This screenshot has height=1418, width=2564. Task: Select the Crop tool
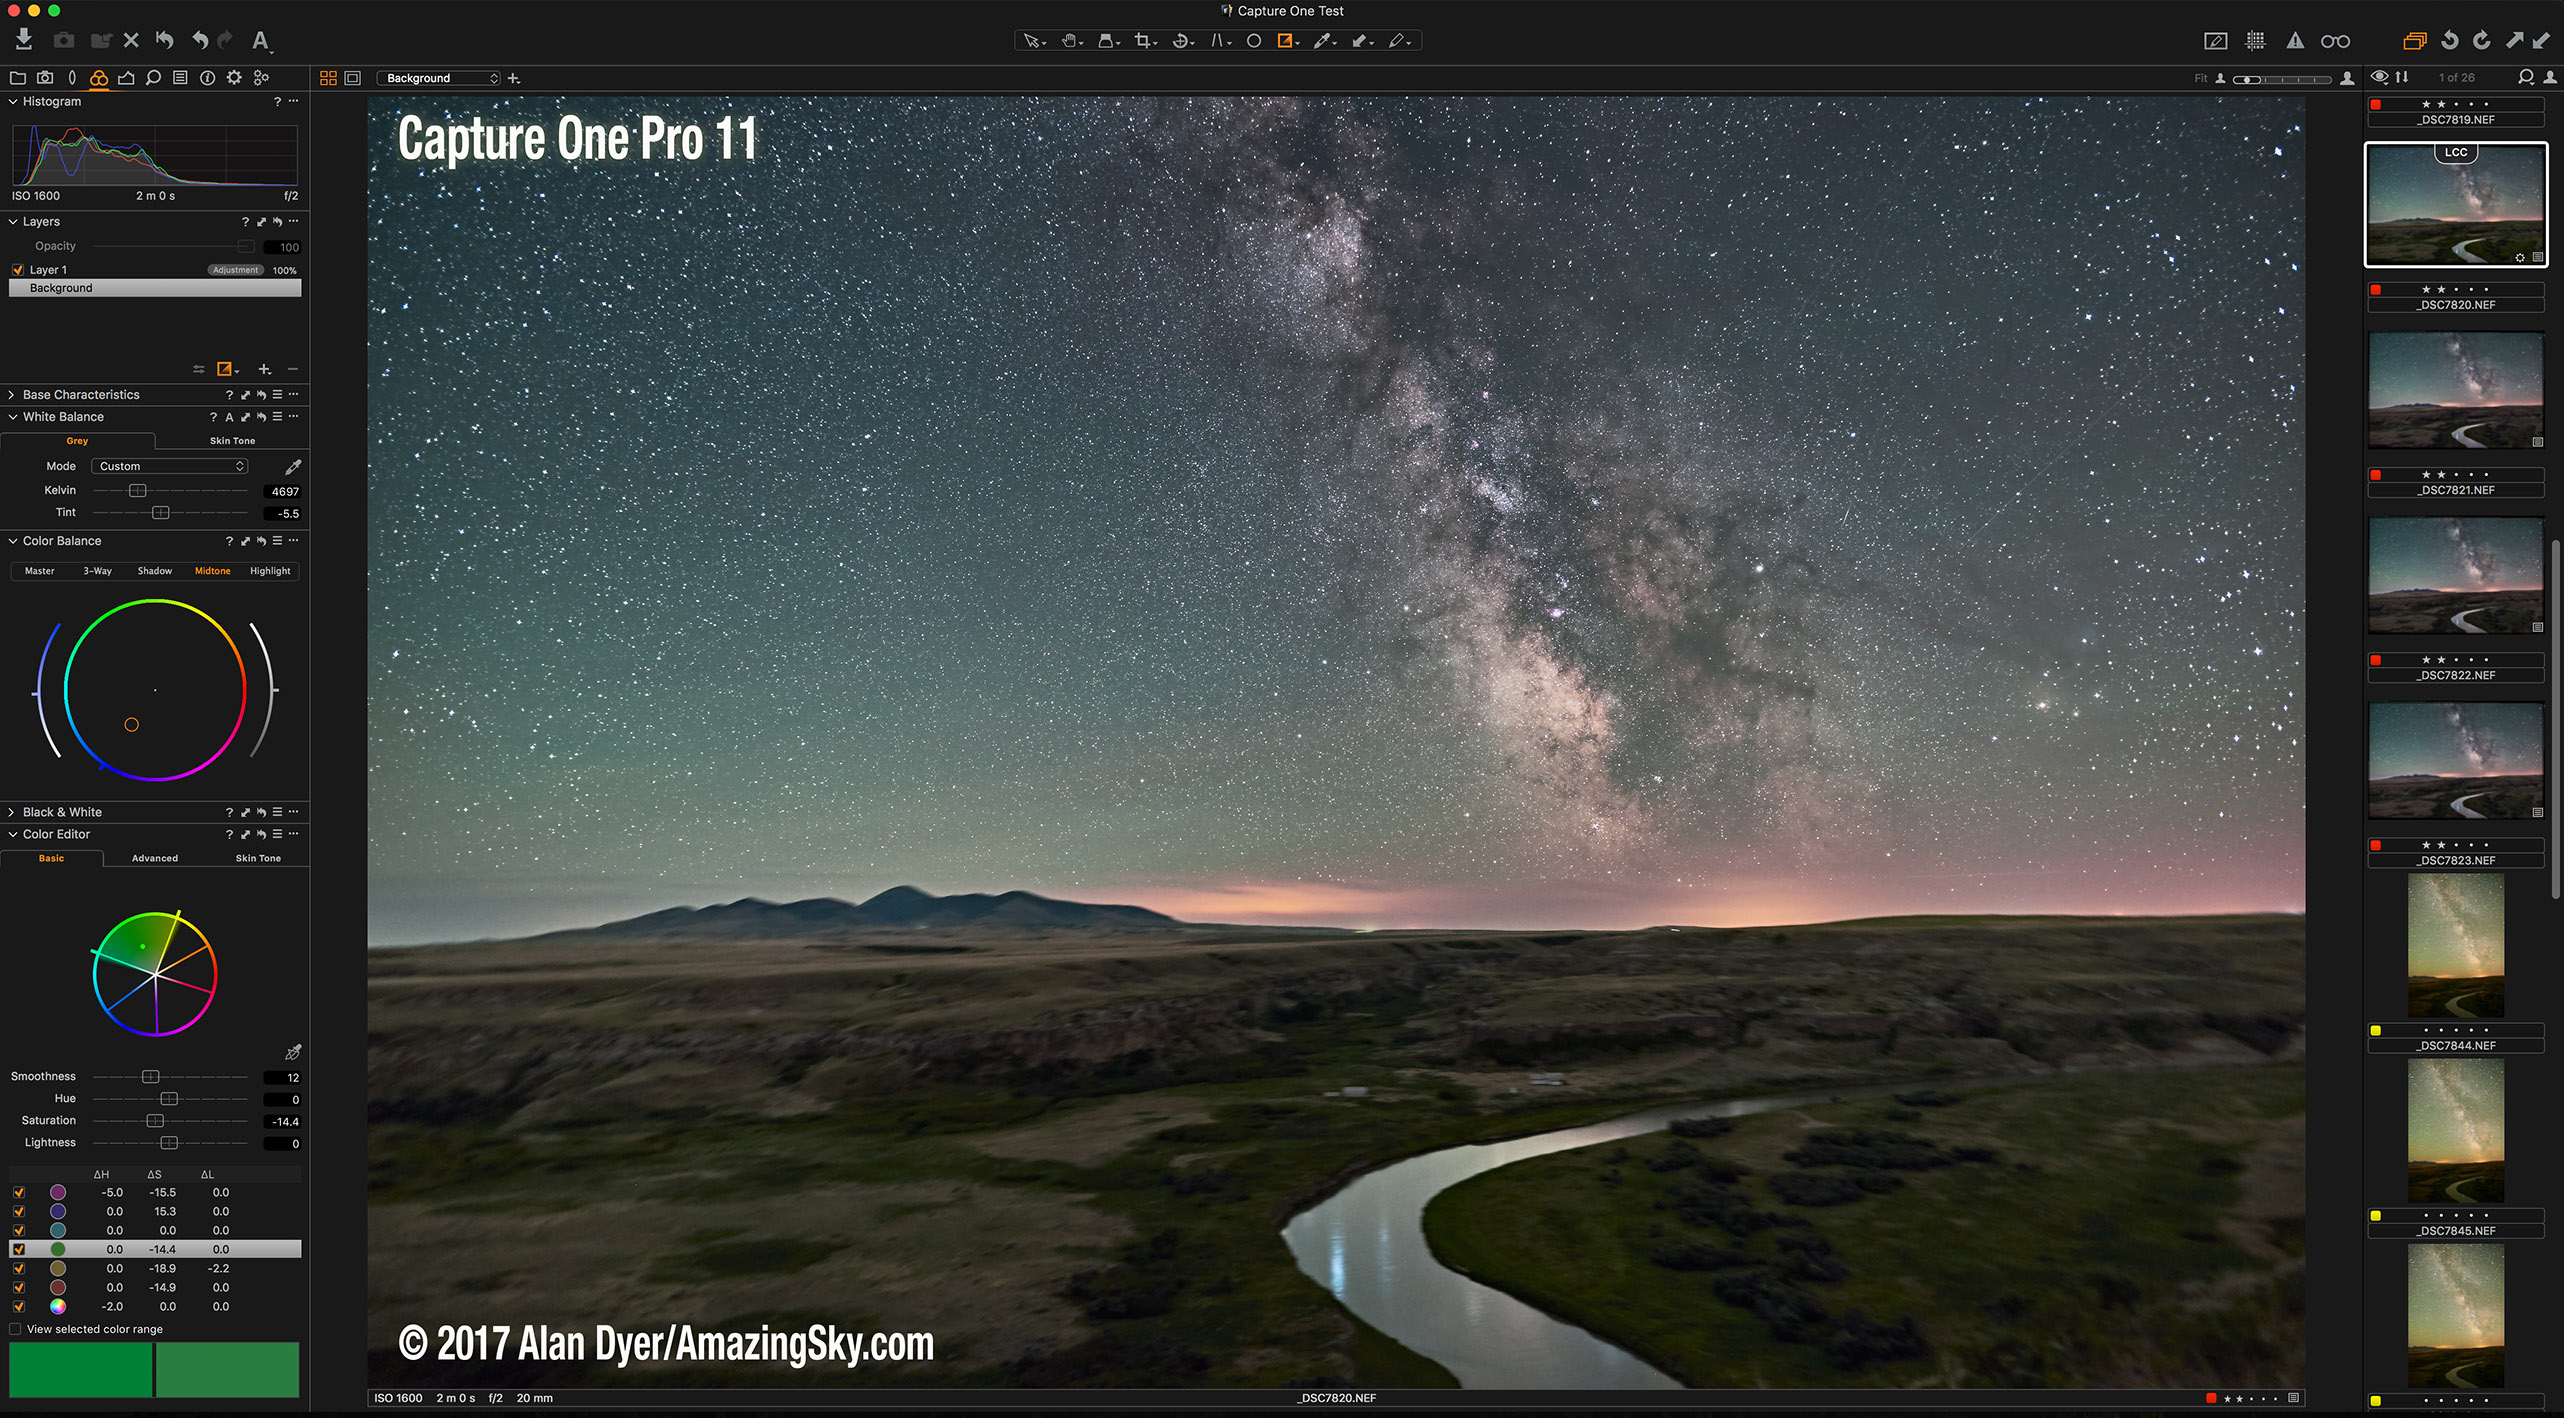pos(1142,41)
